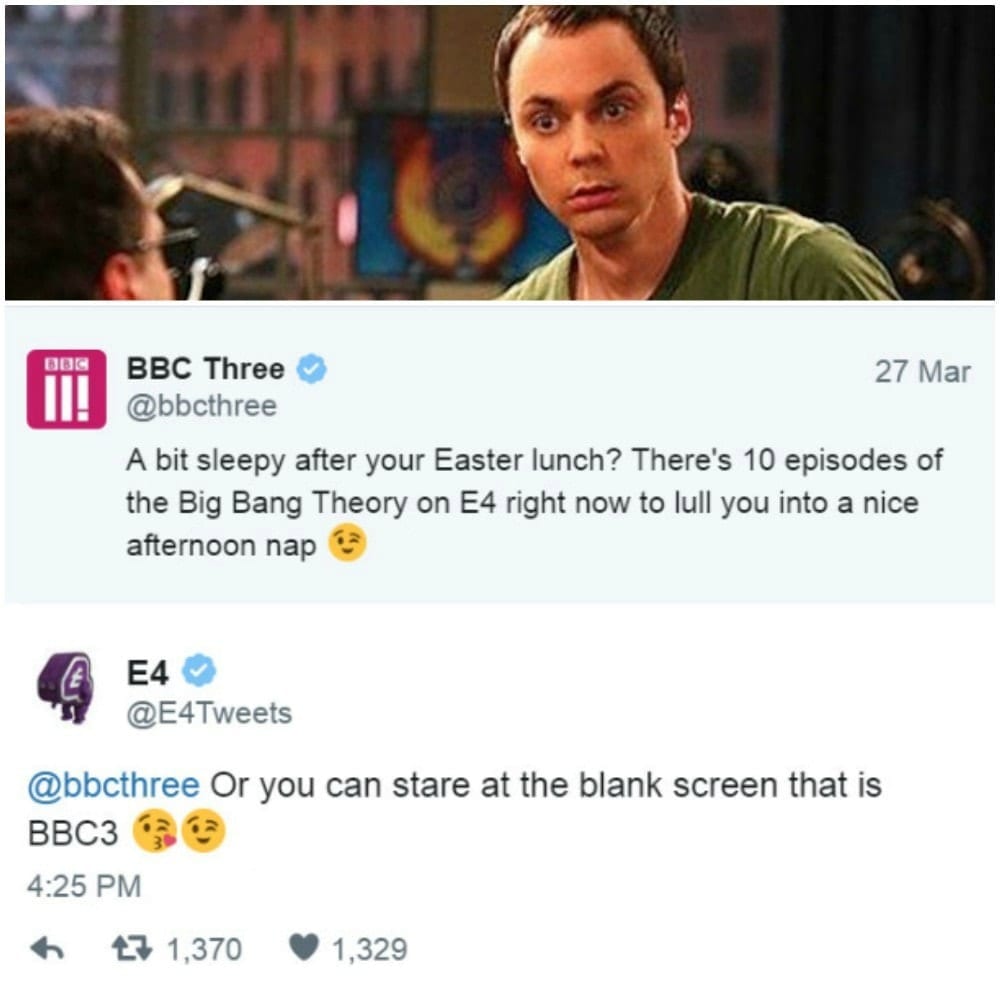
Task: View the 1,329 likes count
Action: pyautogui.click(x=369, y=949)
